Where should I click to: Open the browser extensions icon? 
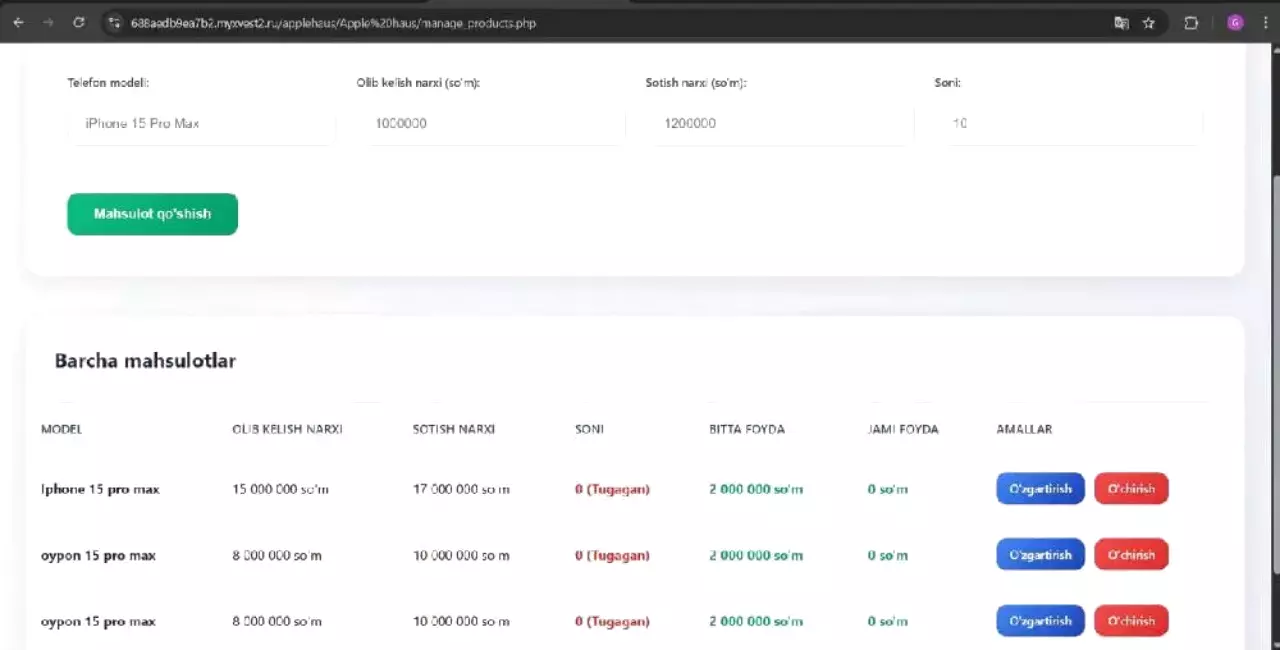(x=1191, y=22)
